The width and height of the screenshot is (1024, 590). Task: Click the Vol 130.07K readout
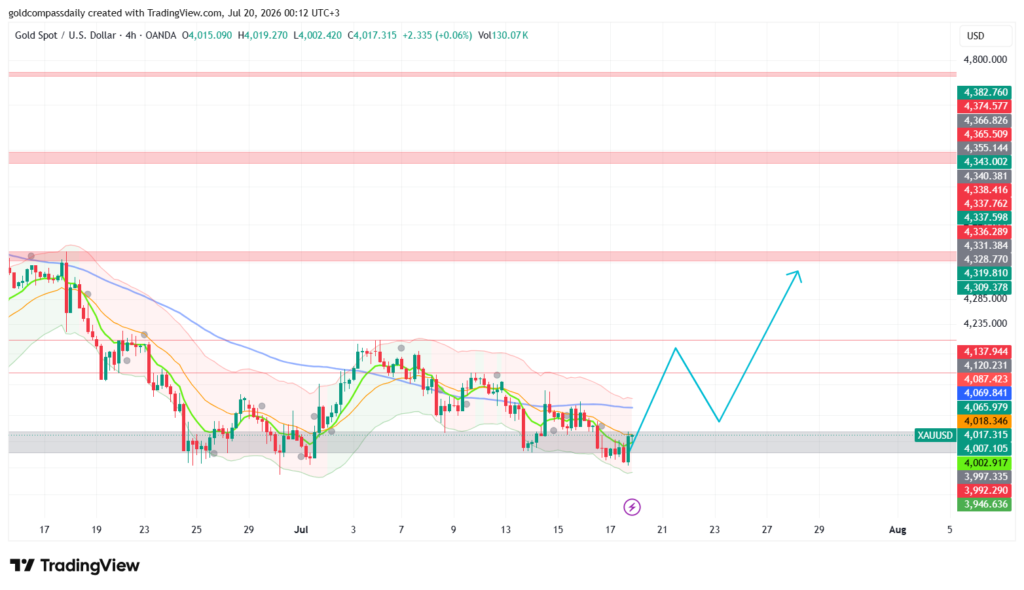[503, 35]
